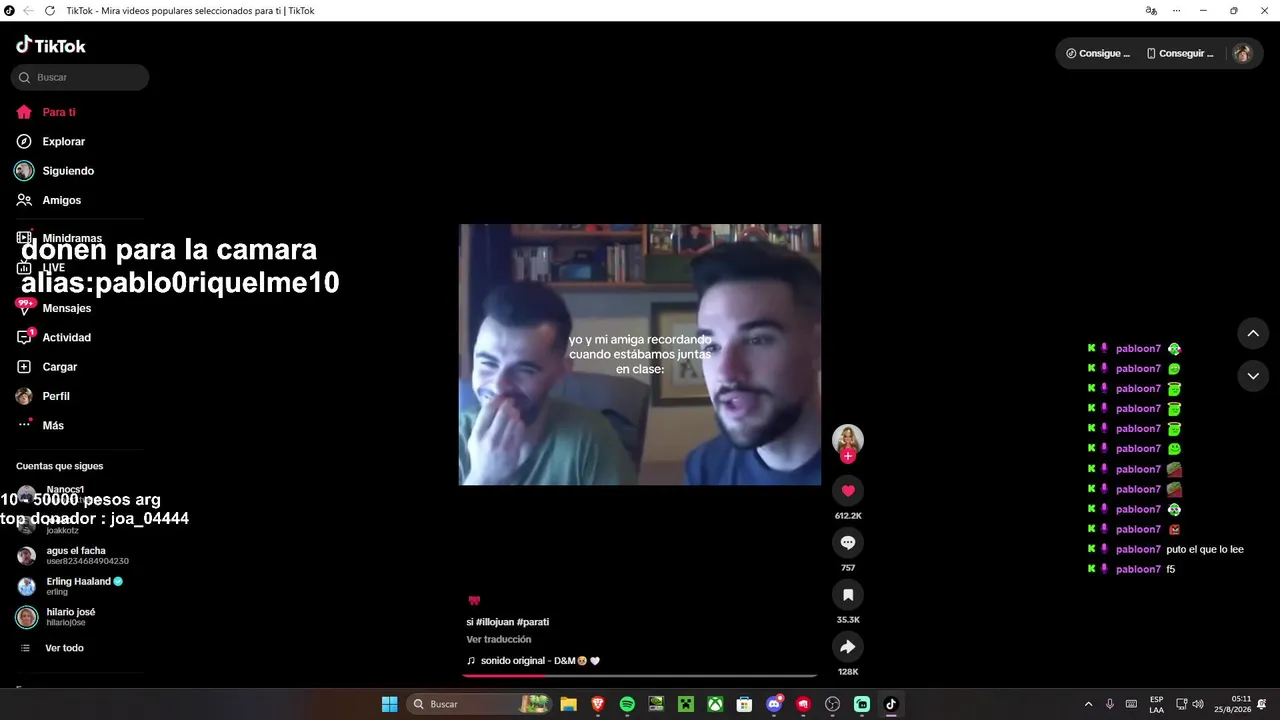Open Erling Haaland's account

(70, 586)
